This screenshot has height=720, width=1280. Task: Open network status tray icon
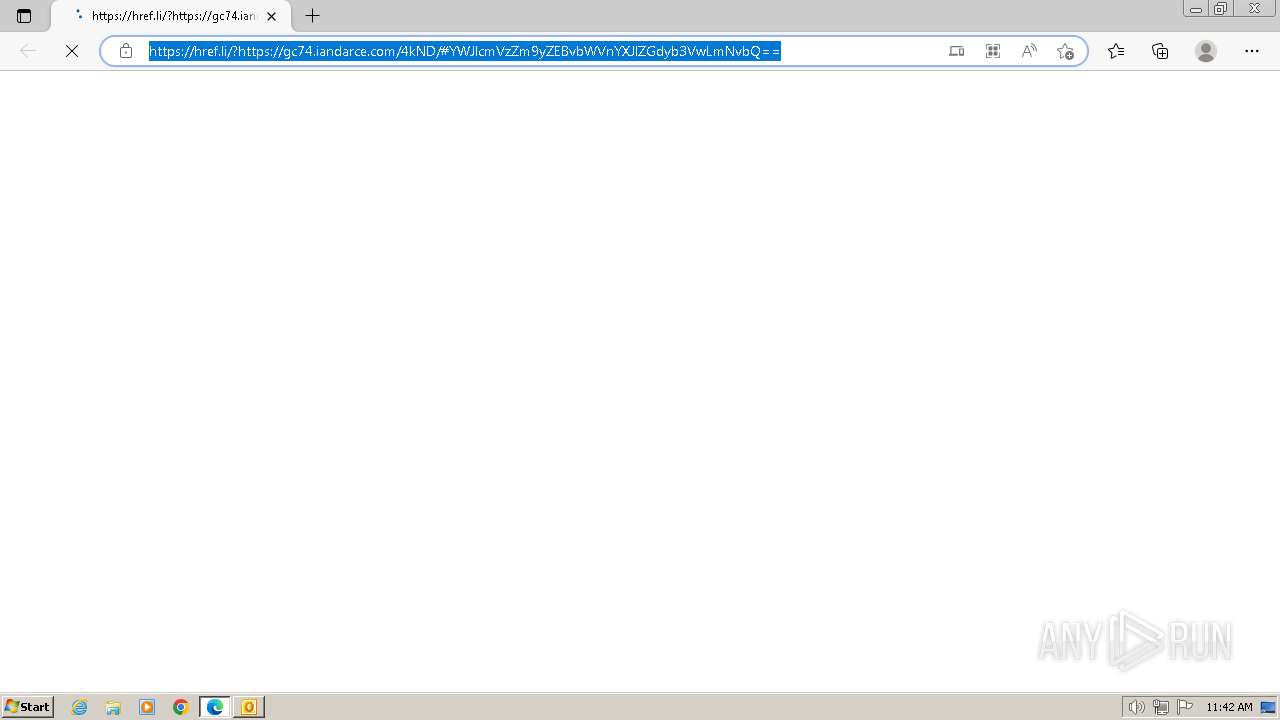(x=1161, y=707)
